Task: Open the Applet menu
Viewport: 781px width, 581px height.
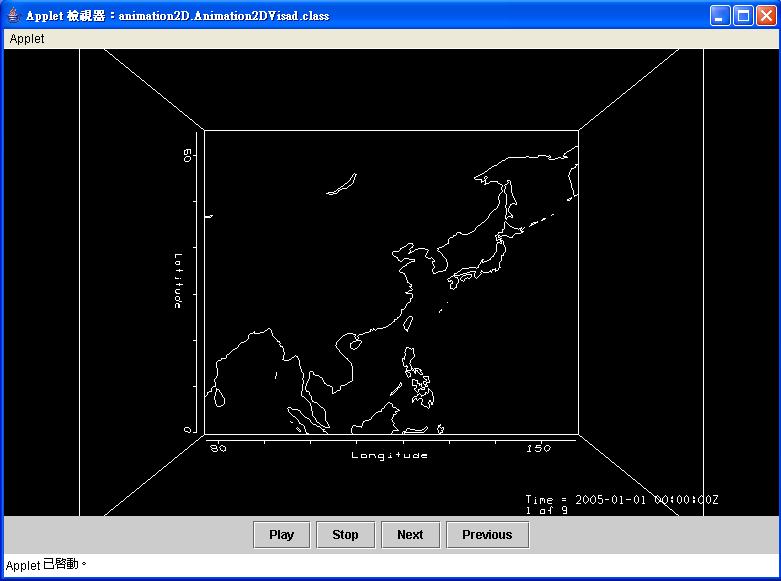Action: (x=27, y=39)
